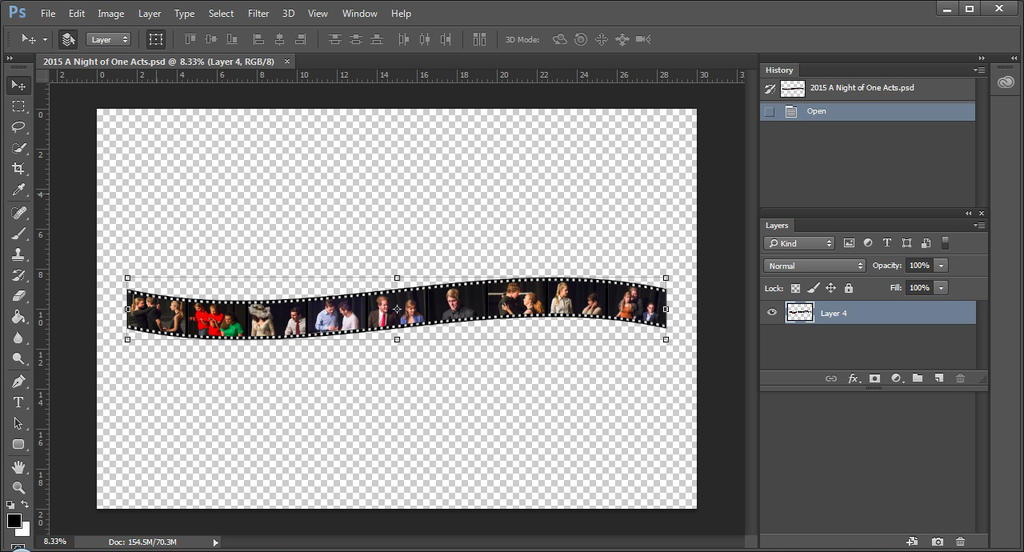This screenshot has height=552, width=1024.
Task: Hide Layer 4 using the eye icon
Action: (771, 313)
